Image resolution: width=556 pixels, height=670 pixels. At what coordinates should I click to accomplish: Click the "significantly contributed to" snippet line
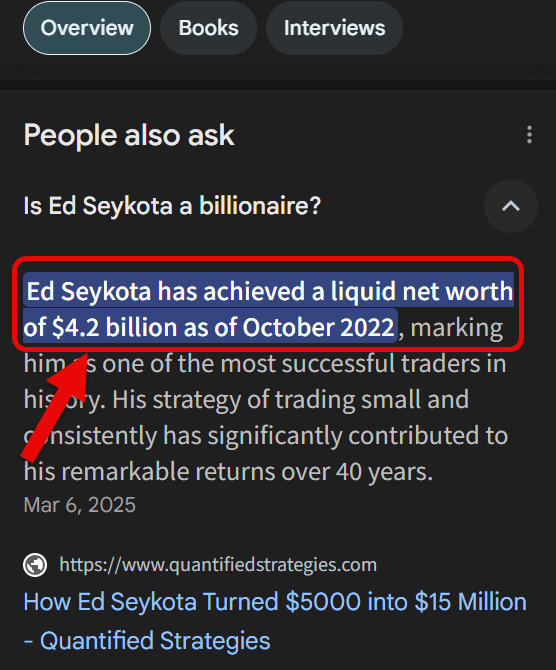(x=266, y=436)
